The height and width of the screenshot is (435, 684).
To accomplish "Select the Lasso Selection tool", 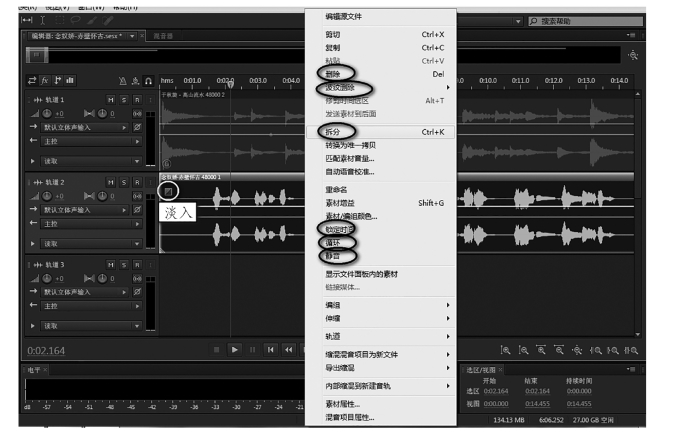I will (x=75, y=20).
